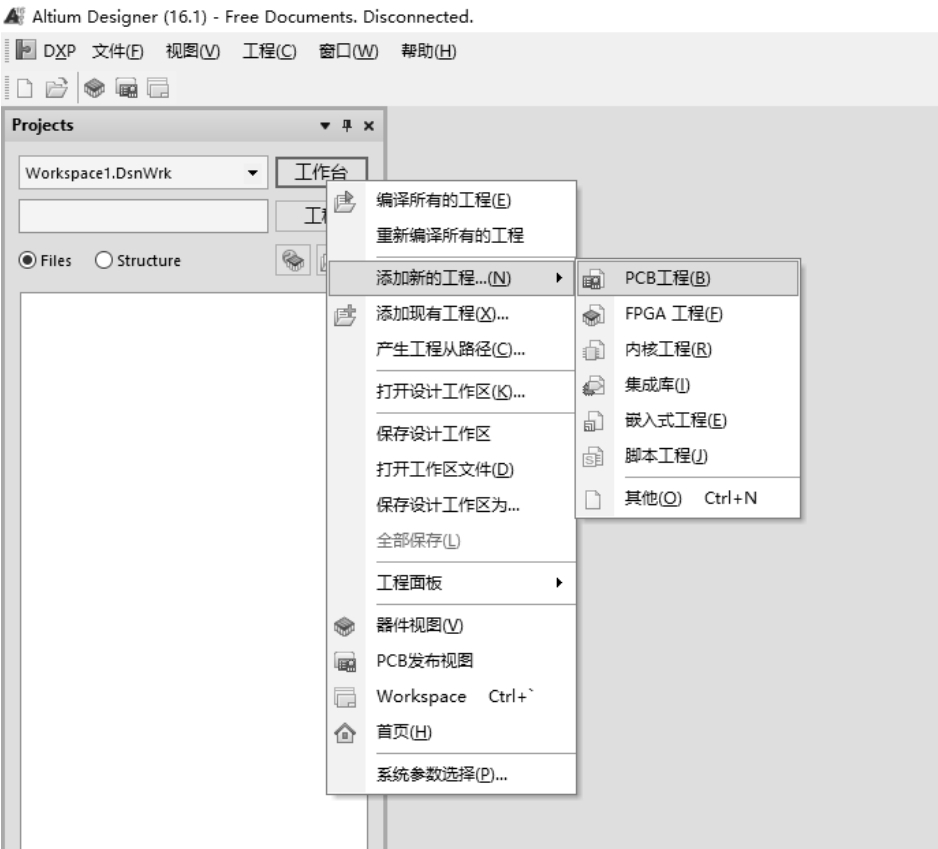The image size is (938, 849).
Task: Choose 产生工程从路径(C)...
Action: (x=450, y=349)
